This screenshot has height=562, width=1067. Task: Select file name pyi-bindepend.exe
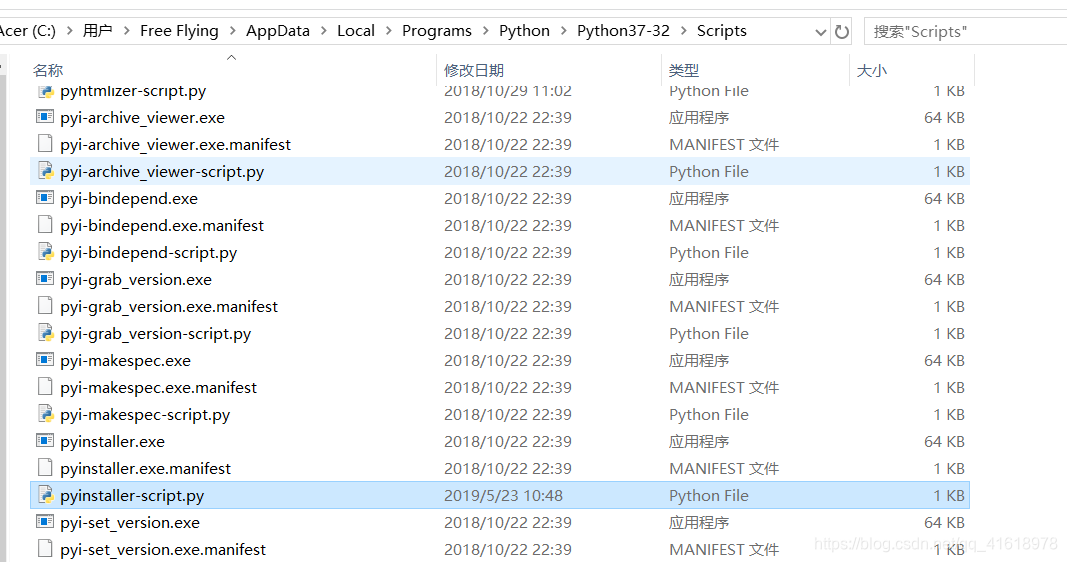[129, 199]
